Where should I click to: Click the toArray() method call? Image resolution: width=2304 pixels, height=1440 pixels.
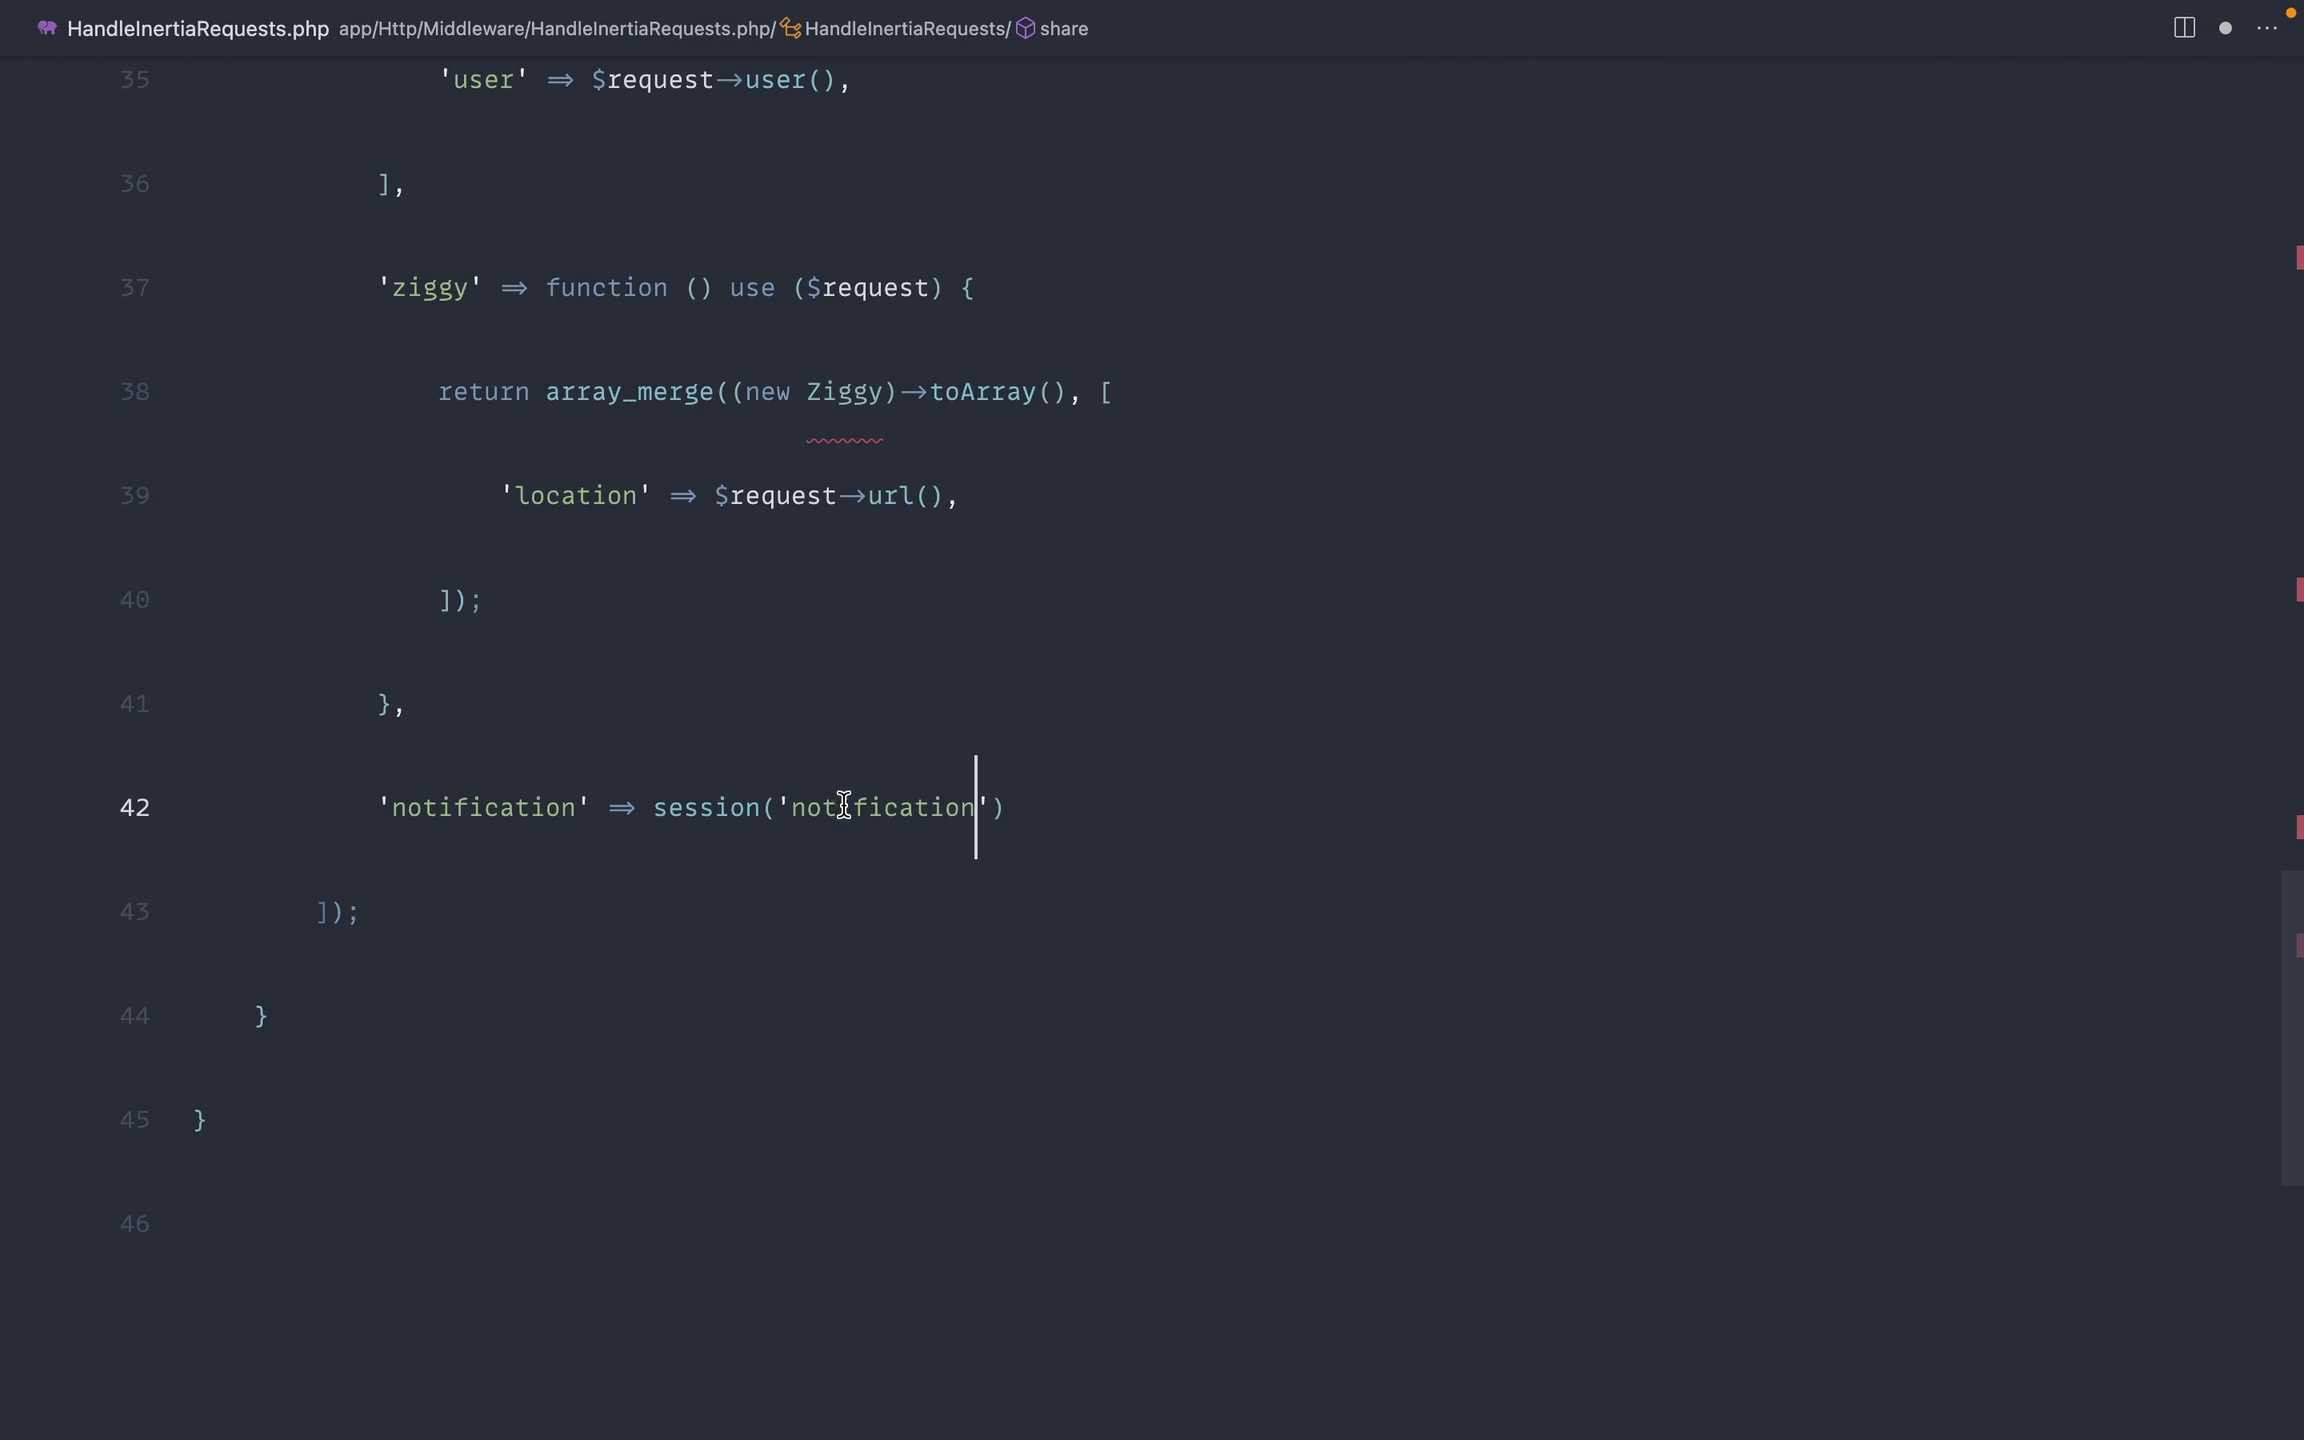[x=998, y=392]
